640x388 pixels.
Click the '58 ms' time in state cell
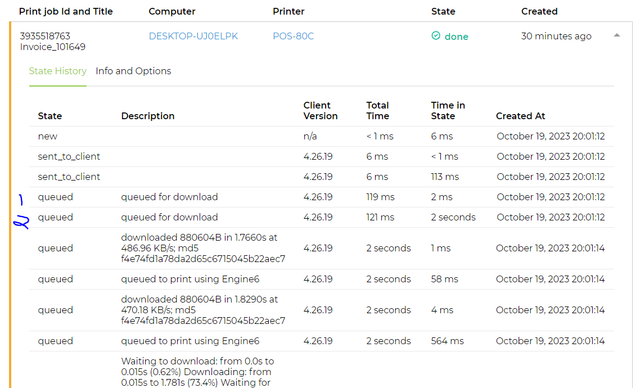click(444, 279)
